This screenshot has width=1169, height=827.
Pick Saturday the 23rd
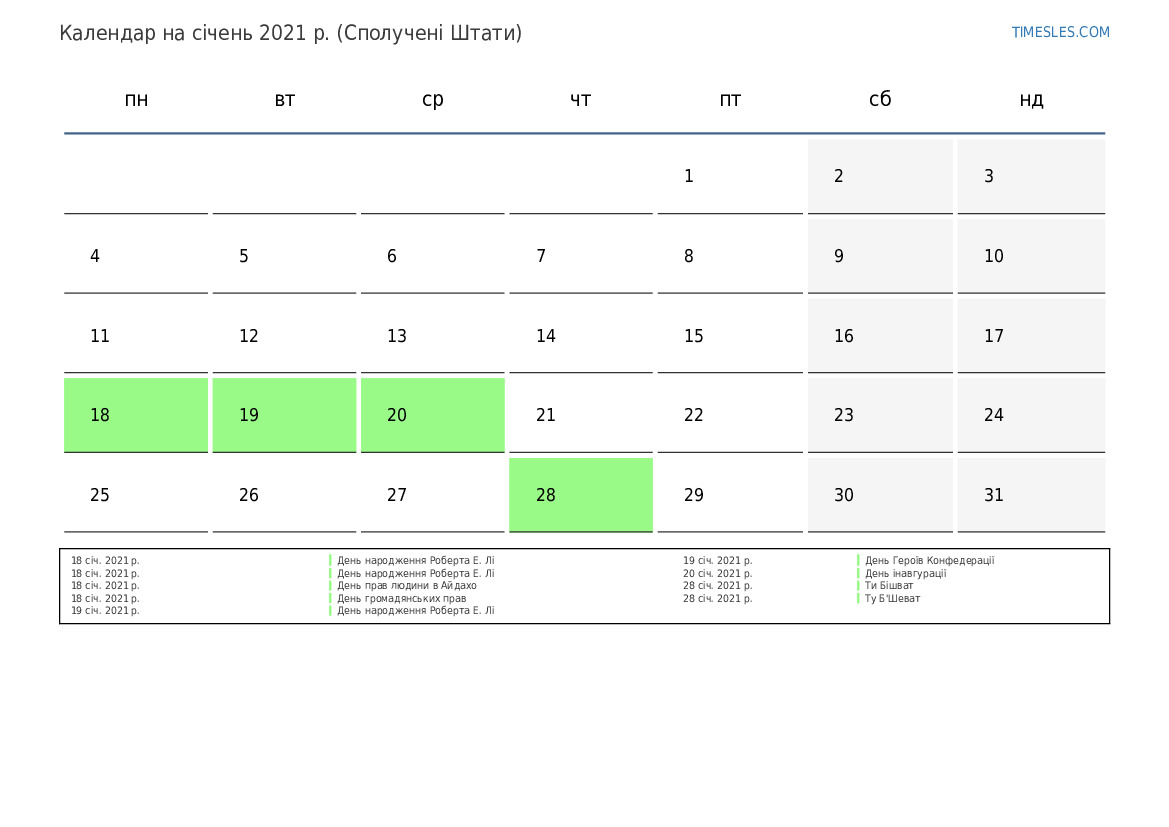[x=879, y=415]
